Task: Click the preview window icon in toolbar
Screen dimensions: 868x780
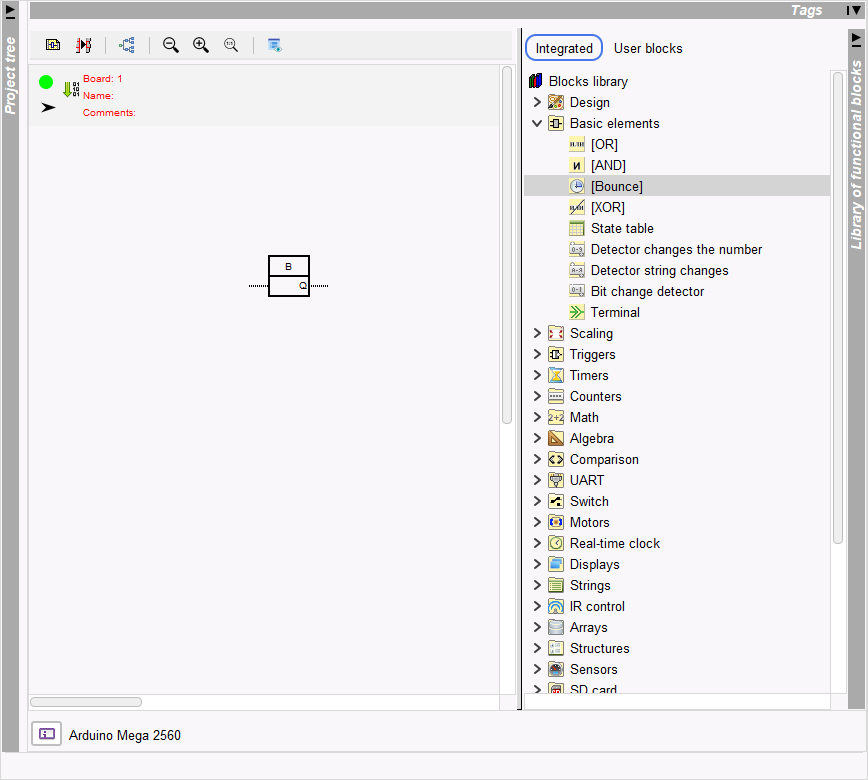Action: [275, 45]
